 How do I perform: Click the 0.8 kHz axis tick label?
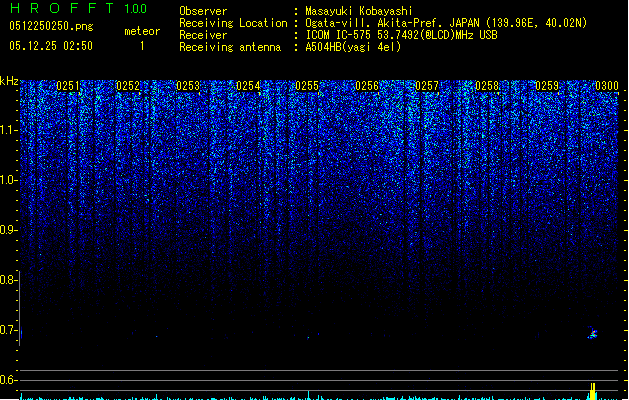[8, 280]
